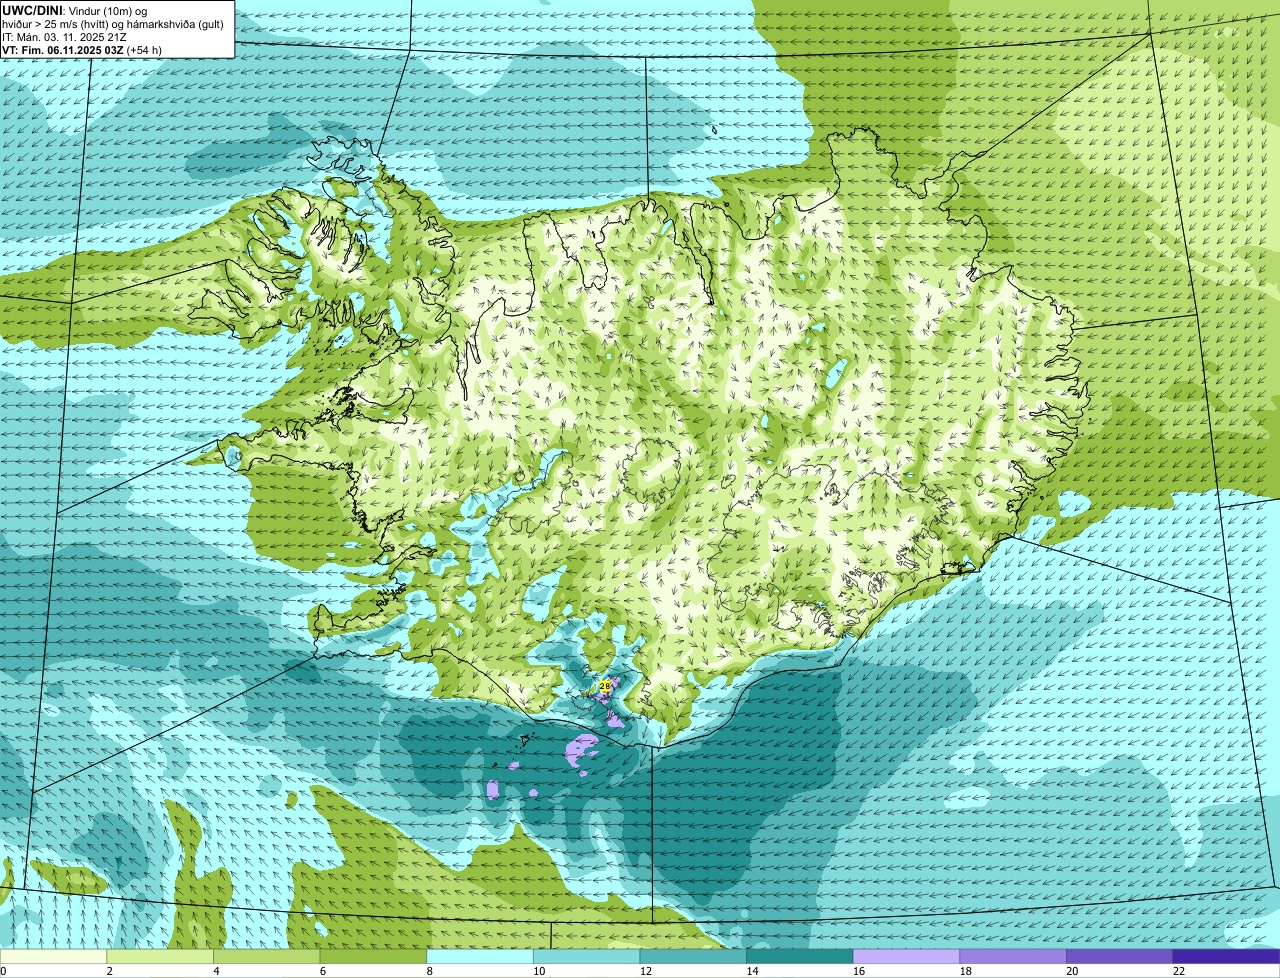Click the legend label '18'
The height and width of the screenshot is (978, 1280).
[966, 971]
